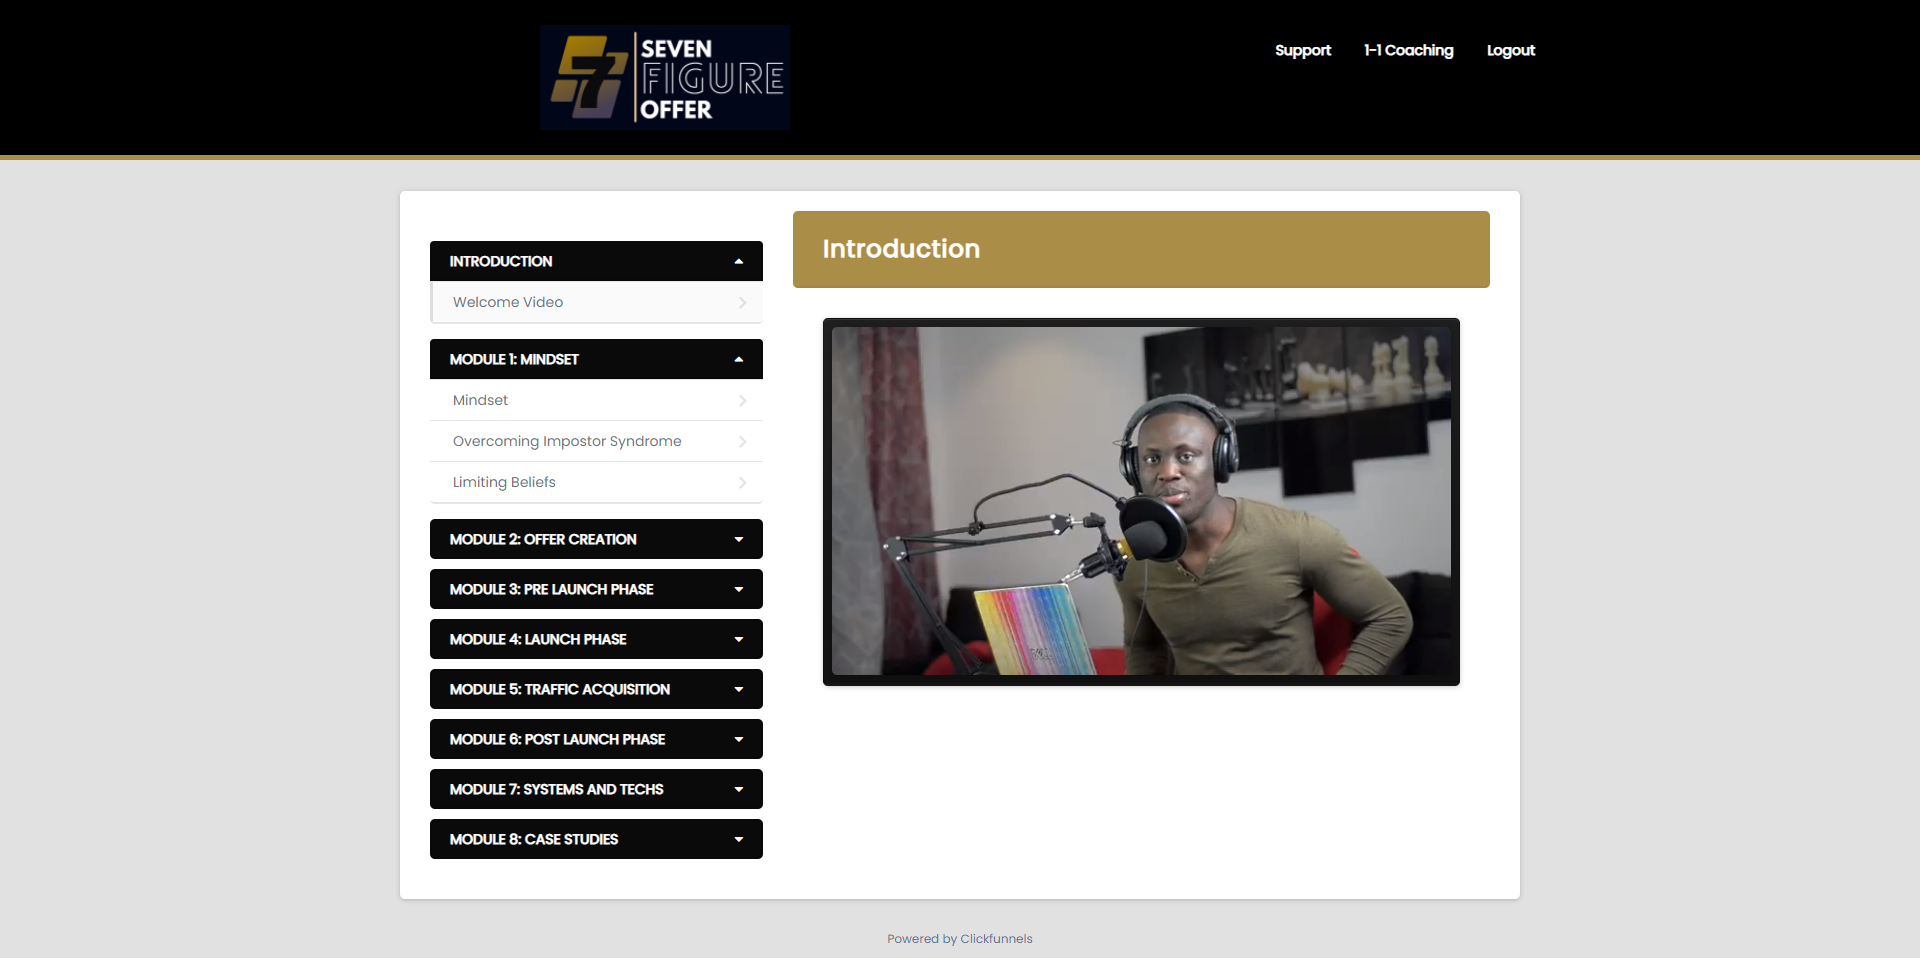Viewport: 1920px width, 958px height.
Task: Click the Logout link
Action: [x=1510, y=50]
